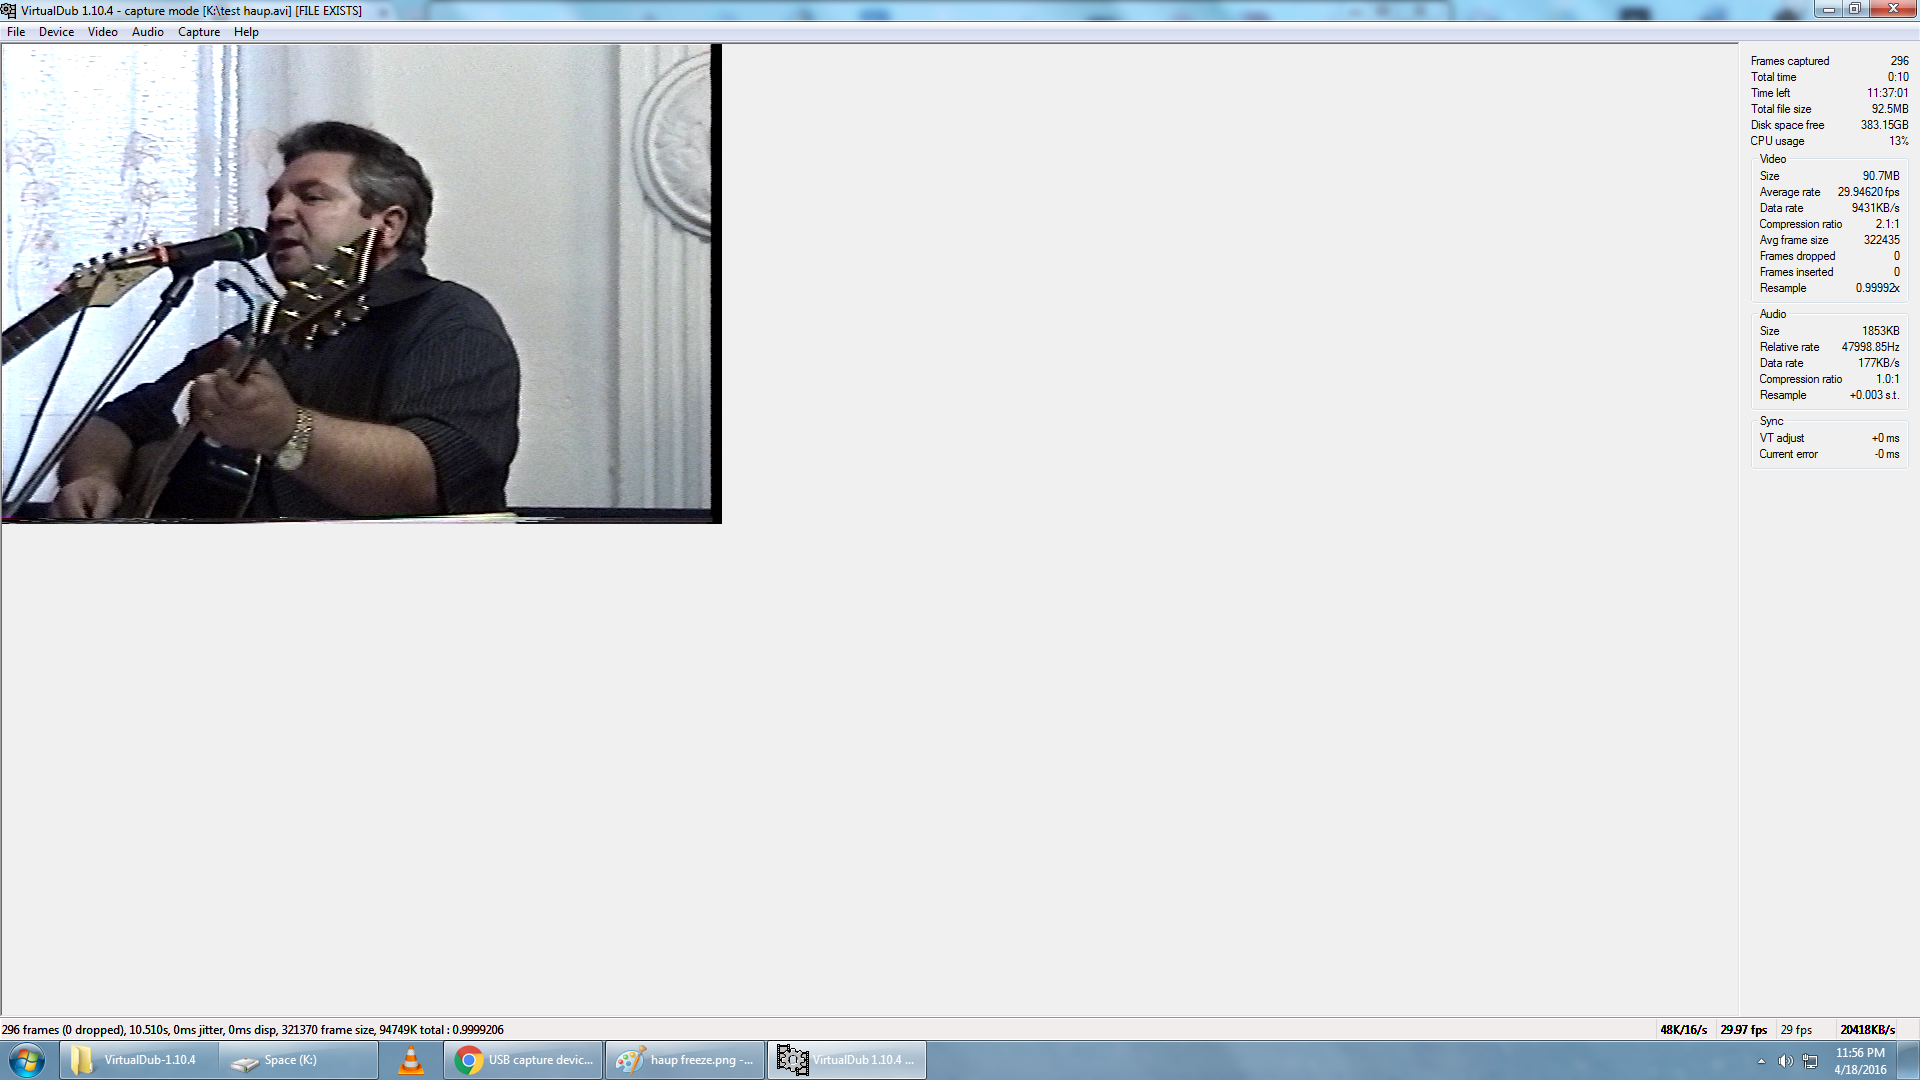Click the Video menu option
The image size is (1920, 1080).
tap(103, 32)
